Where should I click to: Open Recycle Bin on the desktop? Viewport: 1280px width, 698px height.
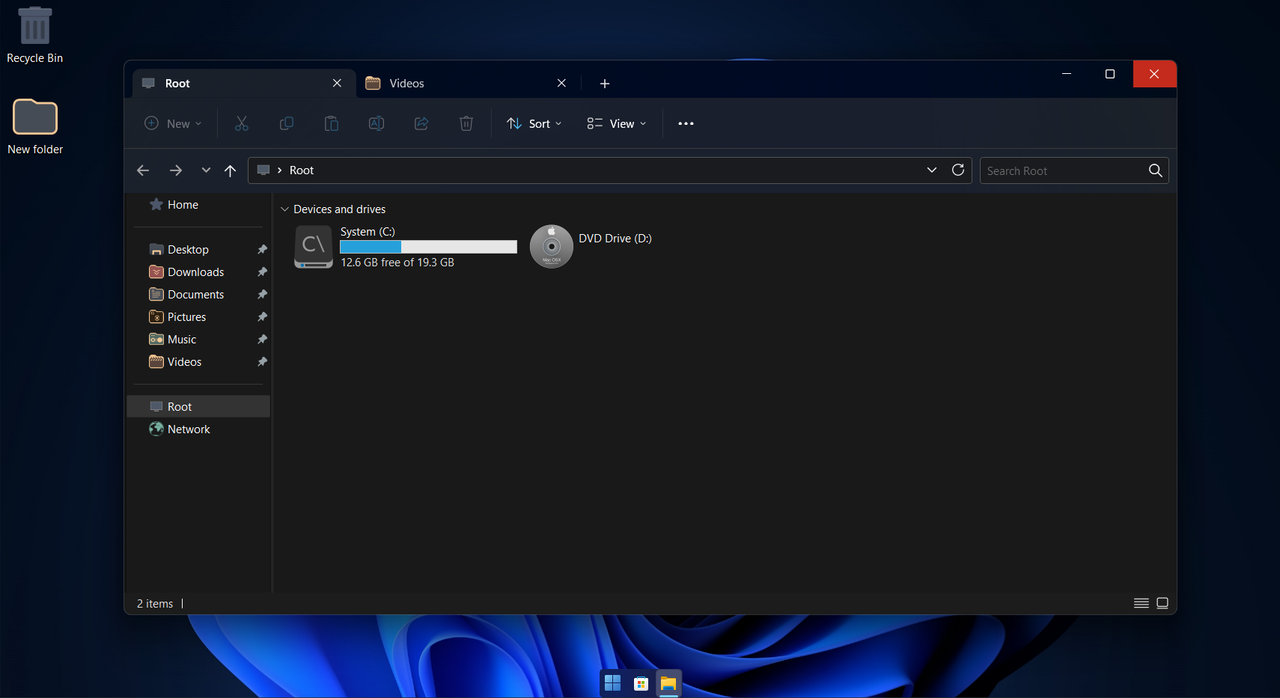(x=35, y=34)
